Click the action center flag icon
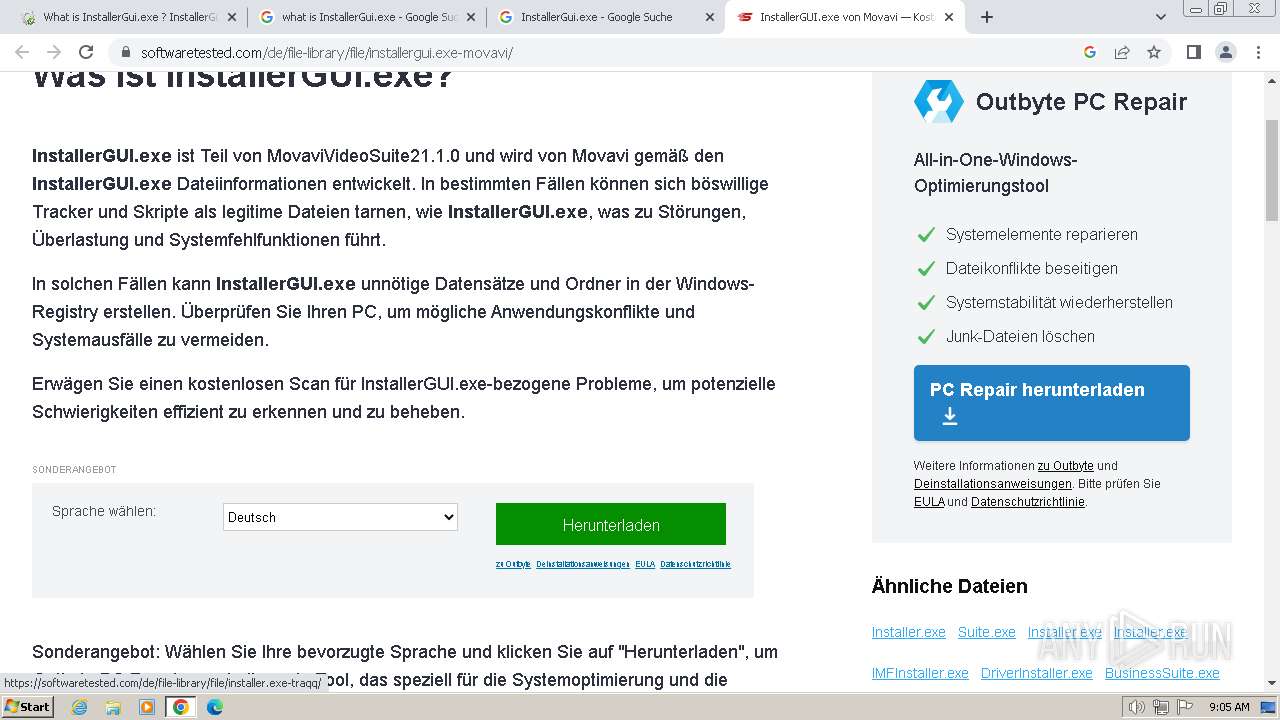The height and width of the screenshot is (720, 1280). tap(1185, 707)
